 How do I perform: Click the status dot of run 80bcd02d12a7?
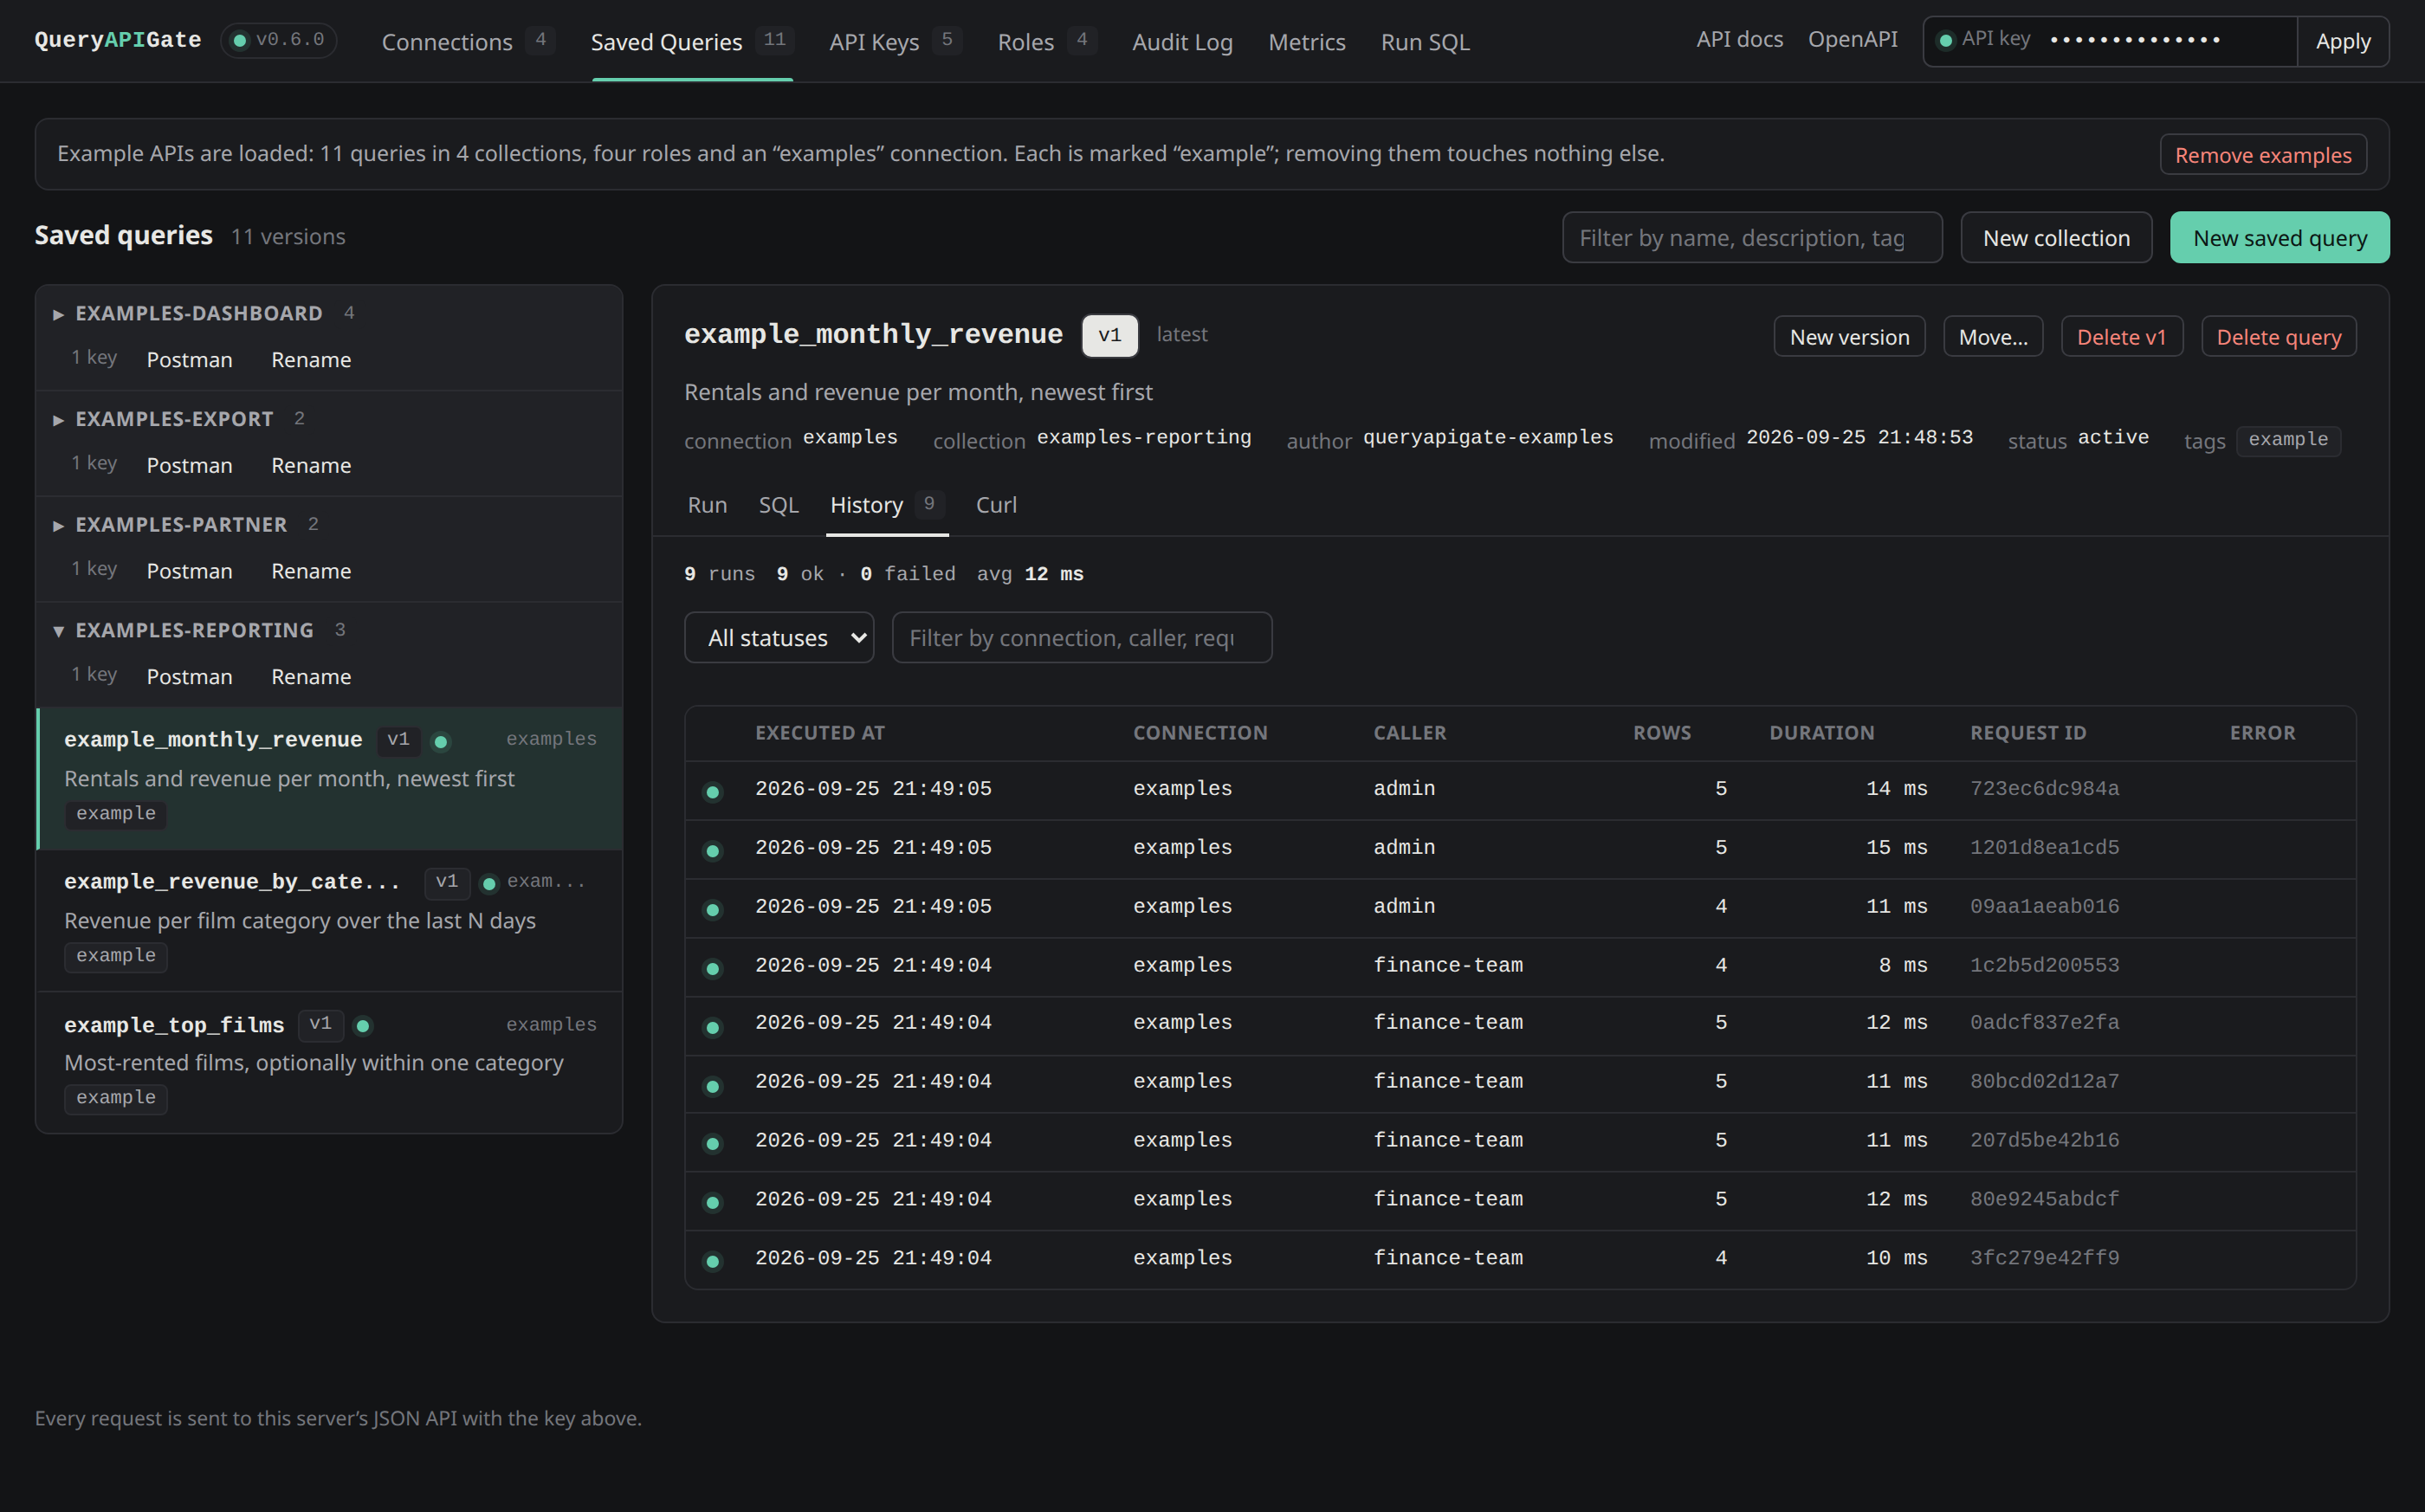(x=713, y=1086)
